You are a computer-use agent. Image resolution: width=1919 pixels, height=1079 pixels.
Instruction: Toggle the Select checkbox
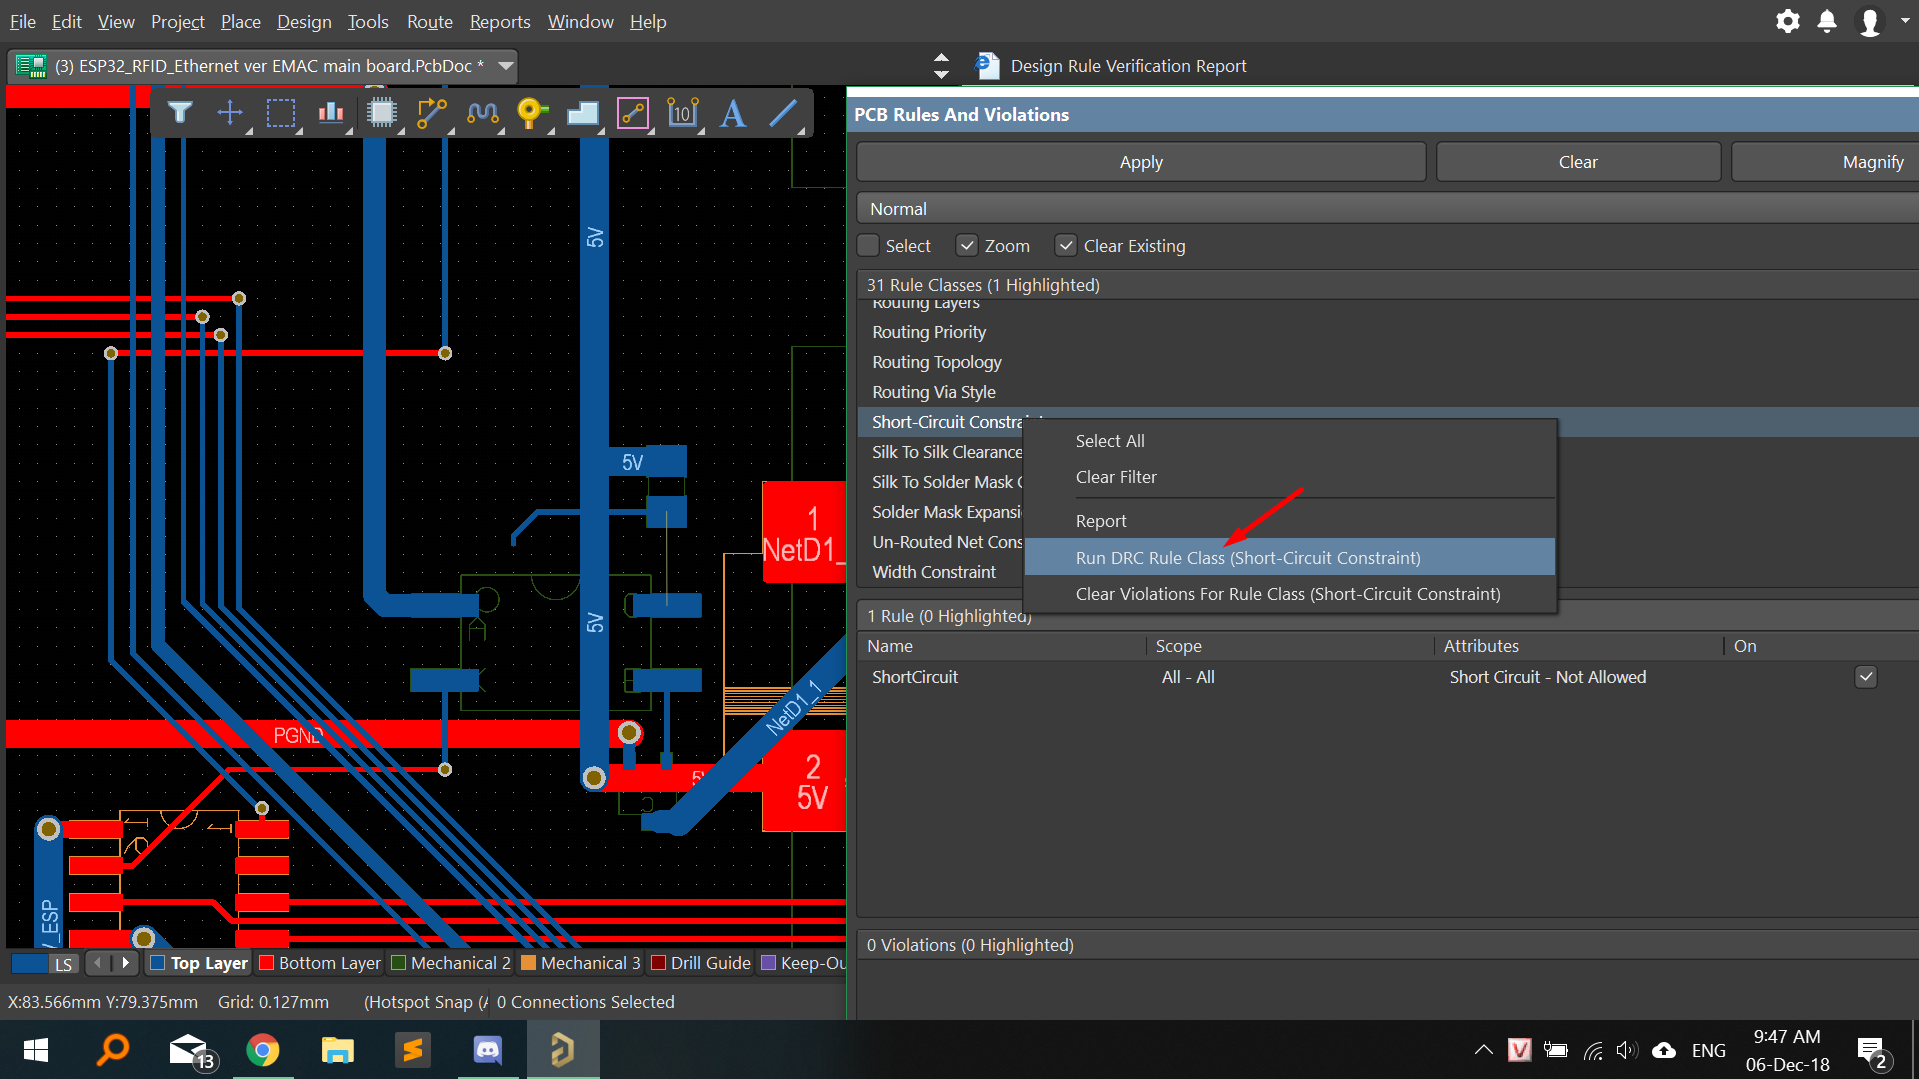pyautogui.click(x=868, y=246)
